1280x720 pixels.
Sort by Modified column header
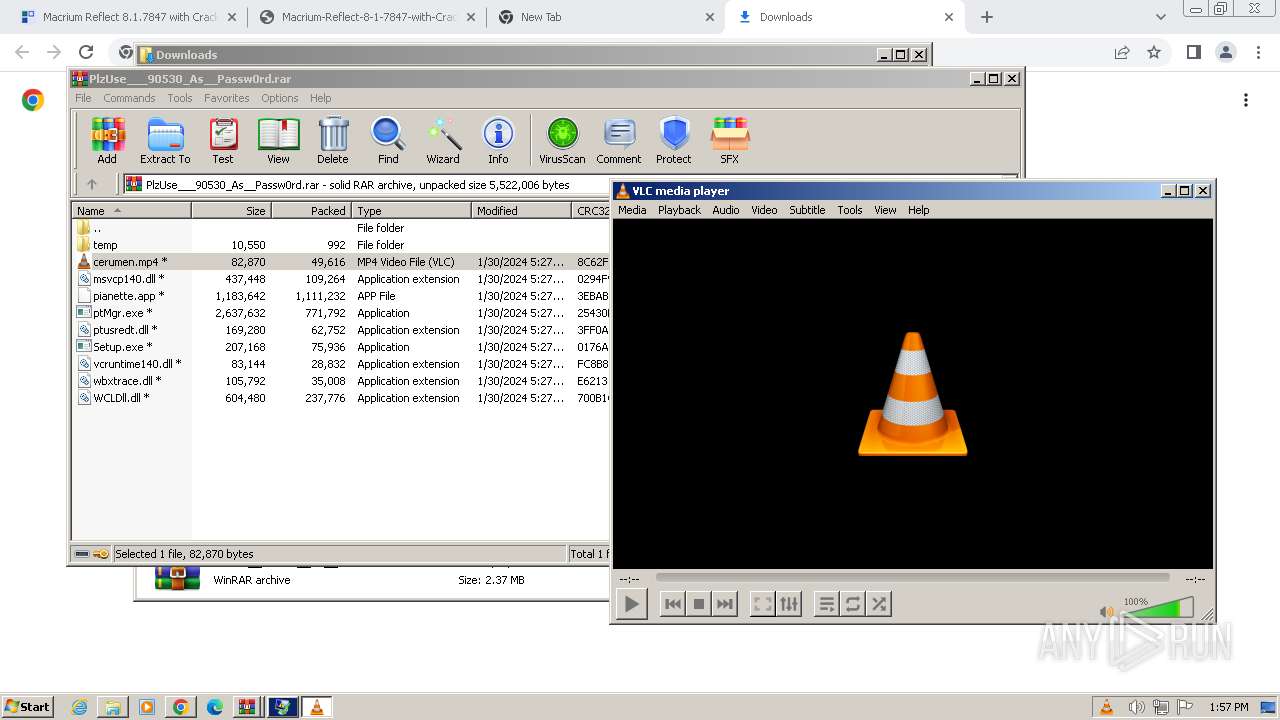click(521, 210)
